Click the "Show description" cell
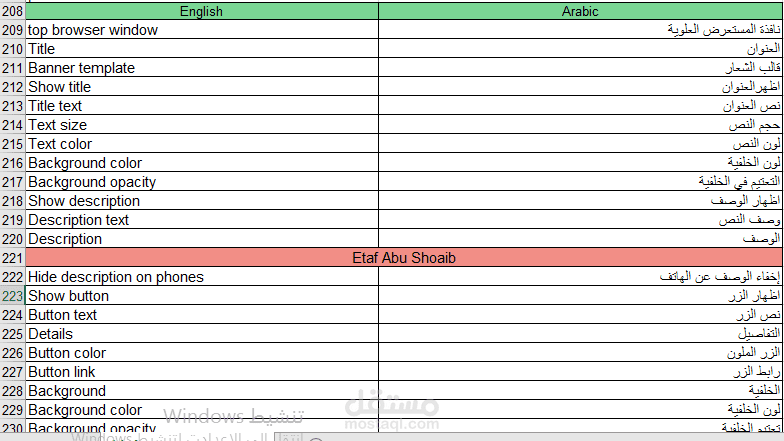Viewport: 784px width, 441px height. point(201,201)
